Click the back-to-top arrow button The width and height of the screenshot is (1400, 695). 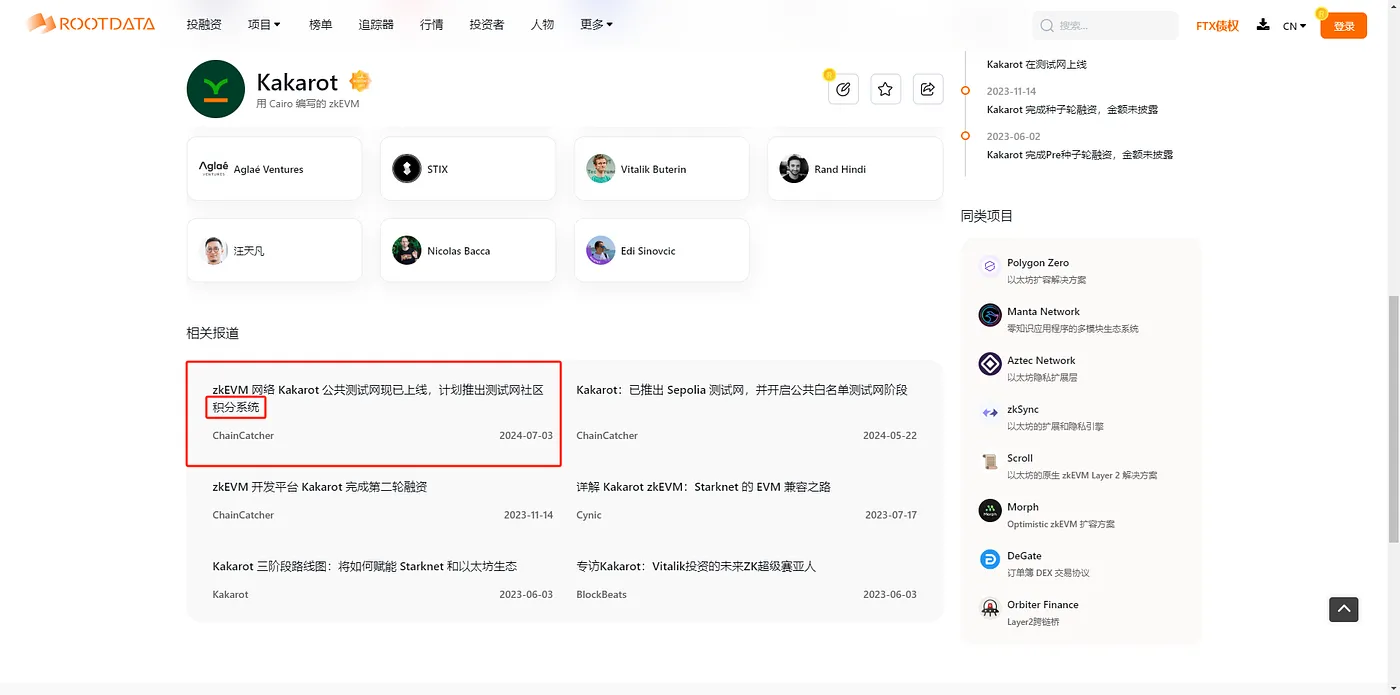1343,608
